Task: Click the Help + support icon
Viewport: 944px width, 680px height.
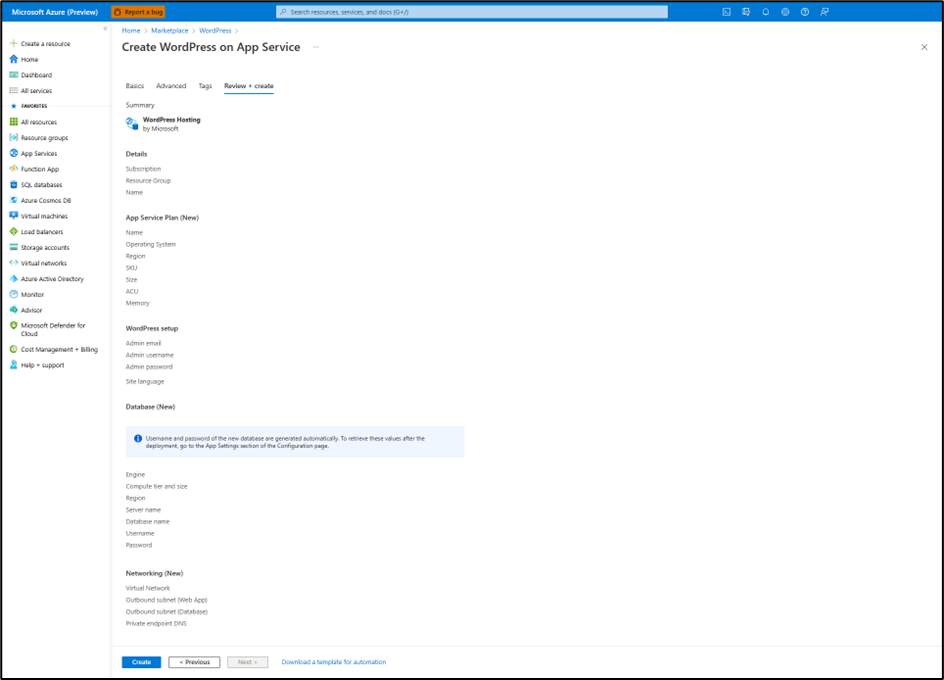Action: [x=14, y=365]
